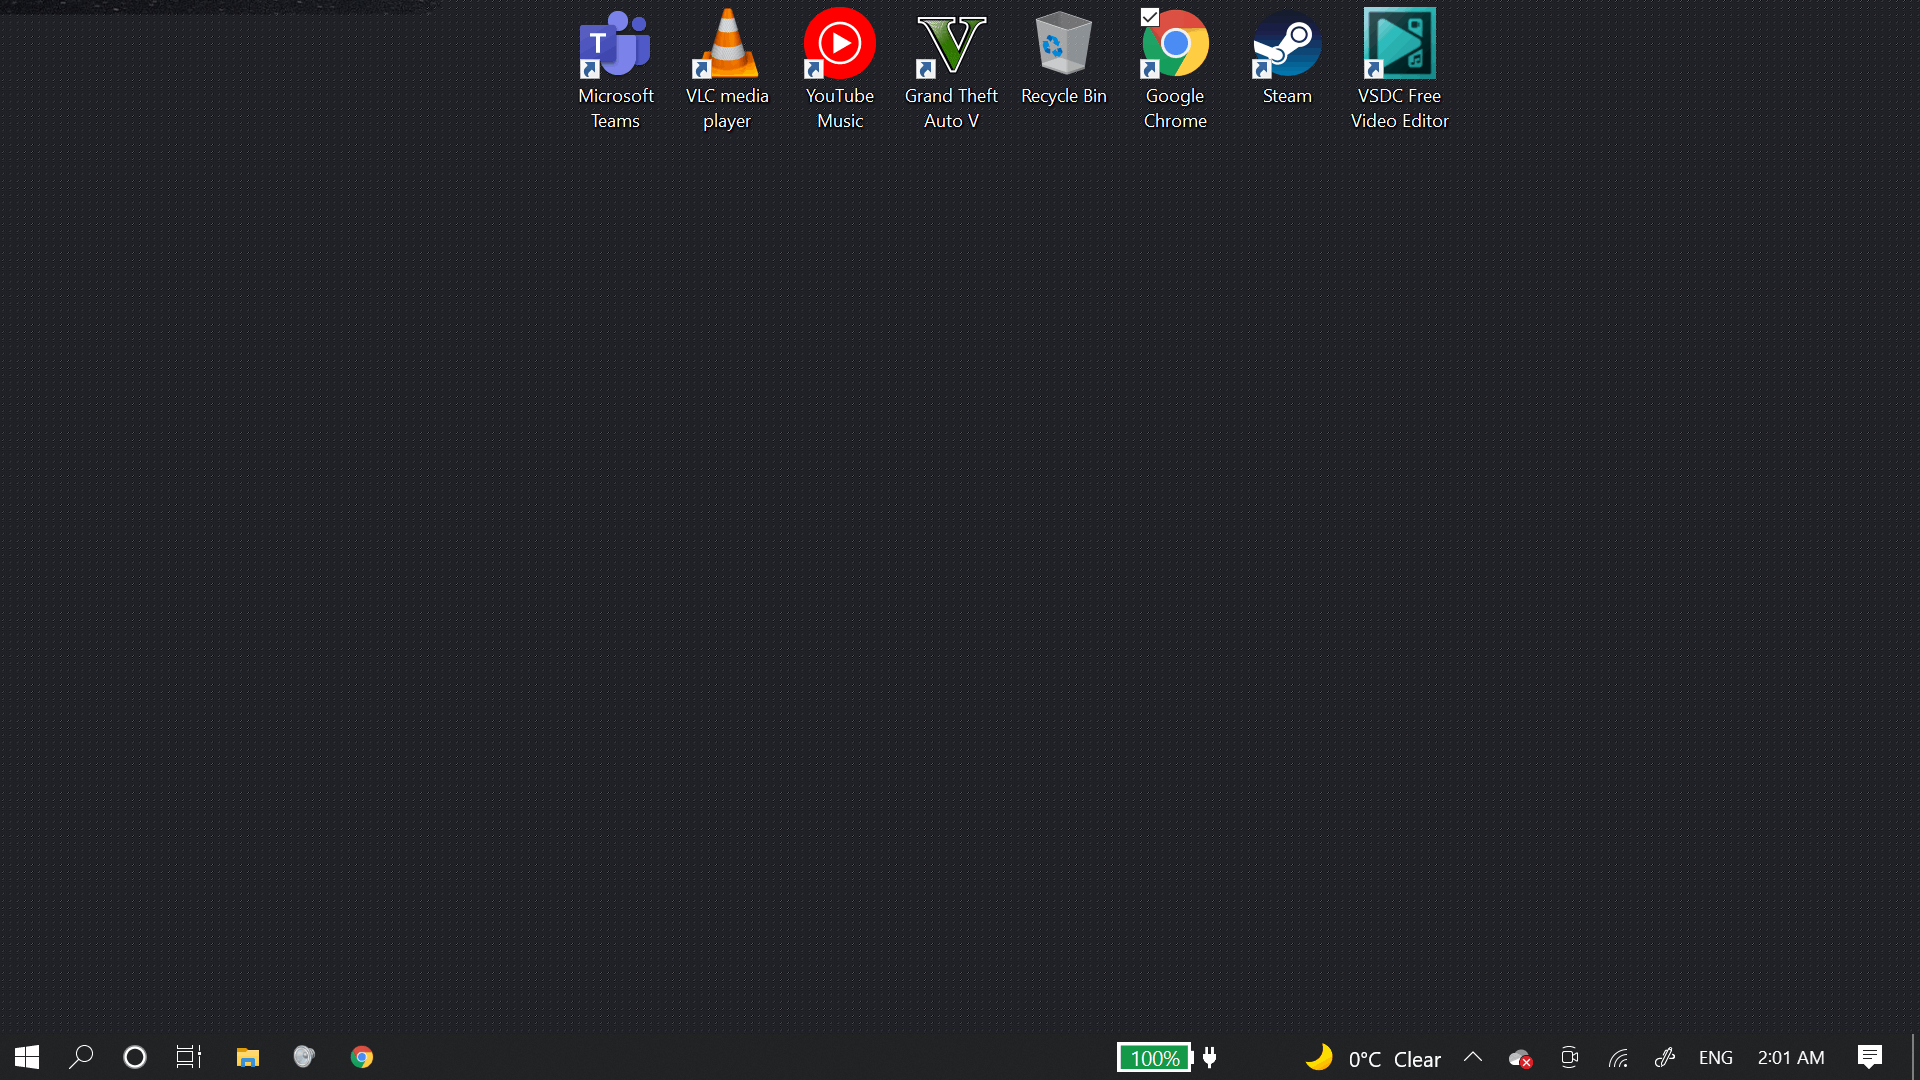The width and height of the screenshot is (1920, 1080).
Task: Click the taskbar search magnifier
Action: (81, 1057)
